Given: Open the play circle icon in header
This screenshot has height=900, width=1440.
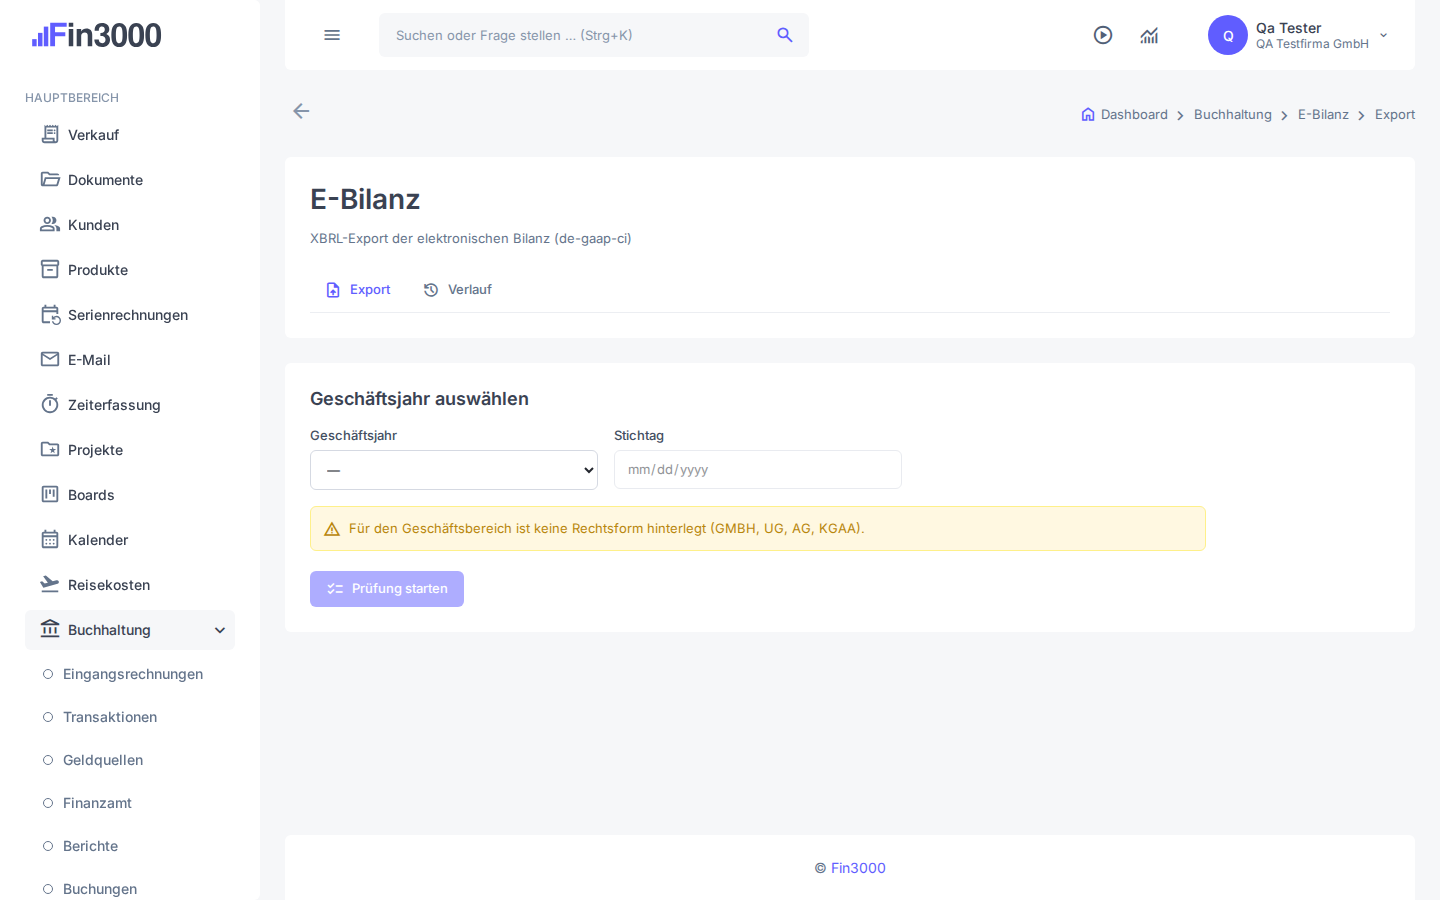Looking at the screenshot, I should [1103, 35].
